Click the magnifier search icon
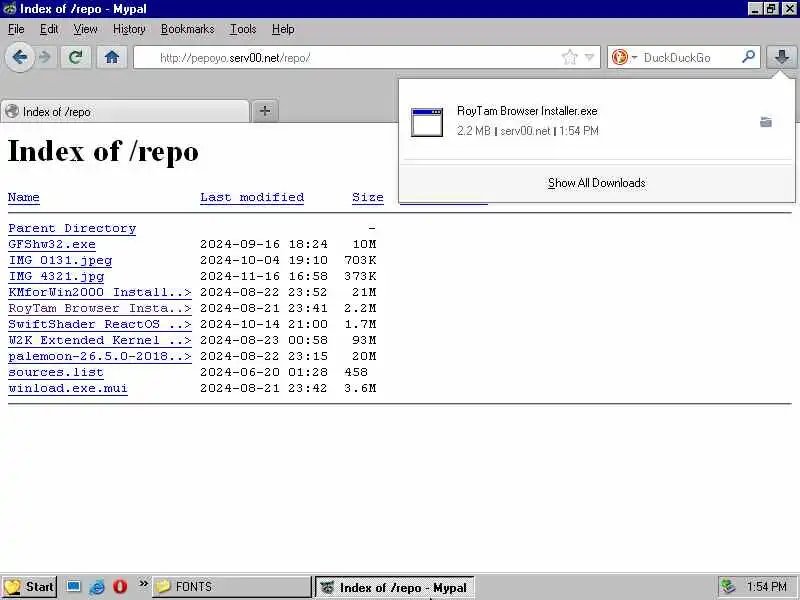 point(748,57)
